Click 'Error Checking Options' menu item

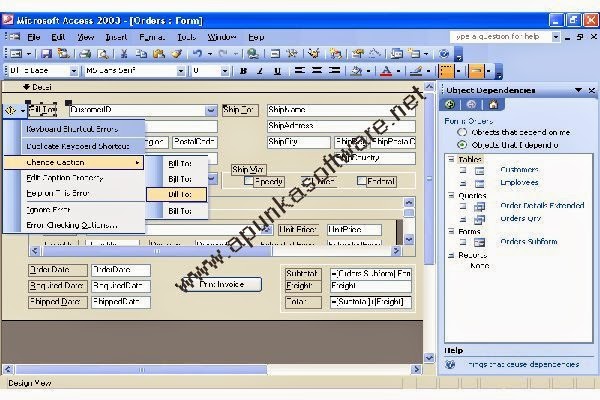(72, 225)
